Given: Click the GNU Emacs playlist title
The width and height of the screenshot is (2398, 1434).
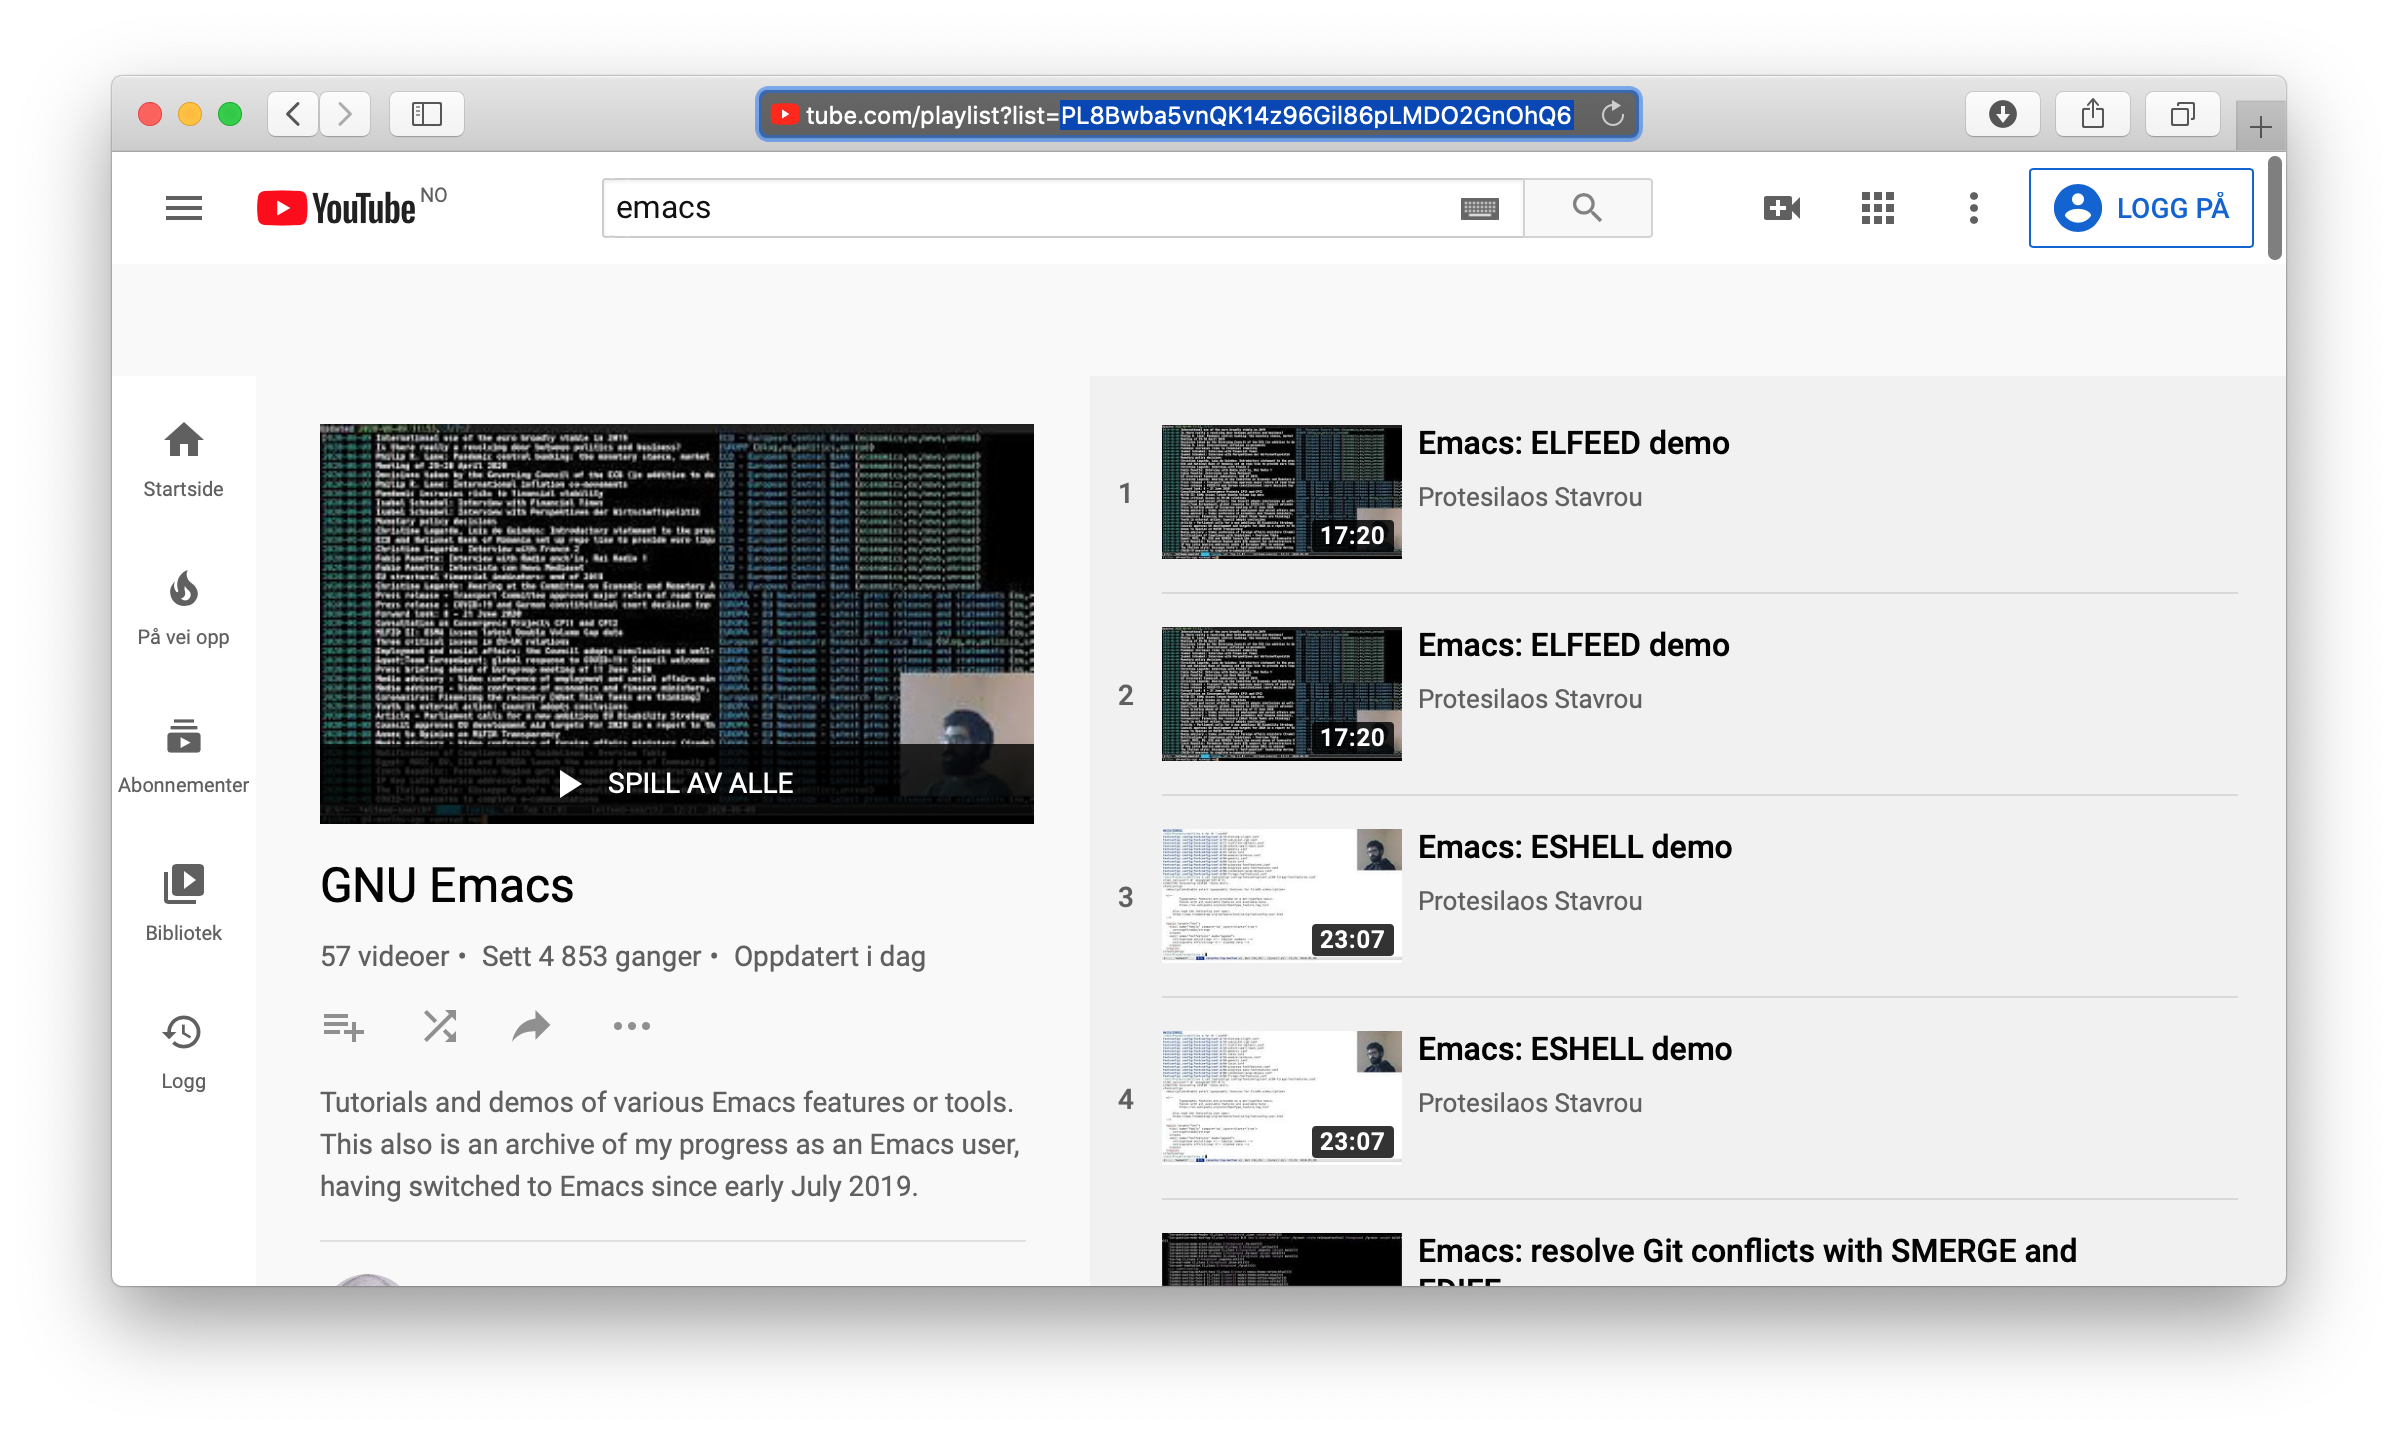Looking at the screenshot, I should pos(447,886).
